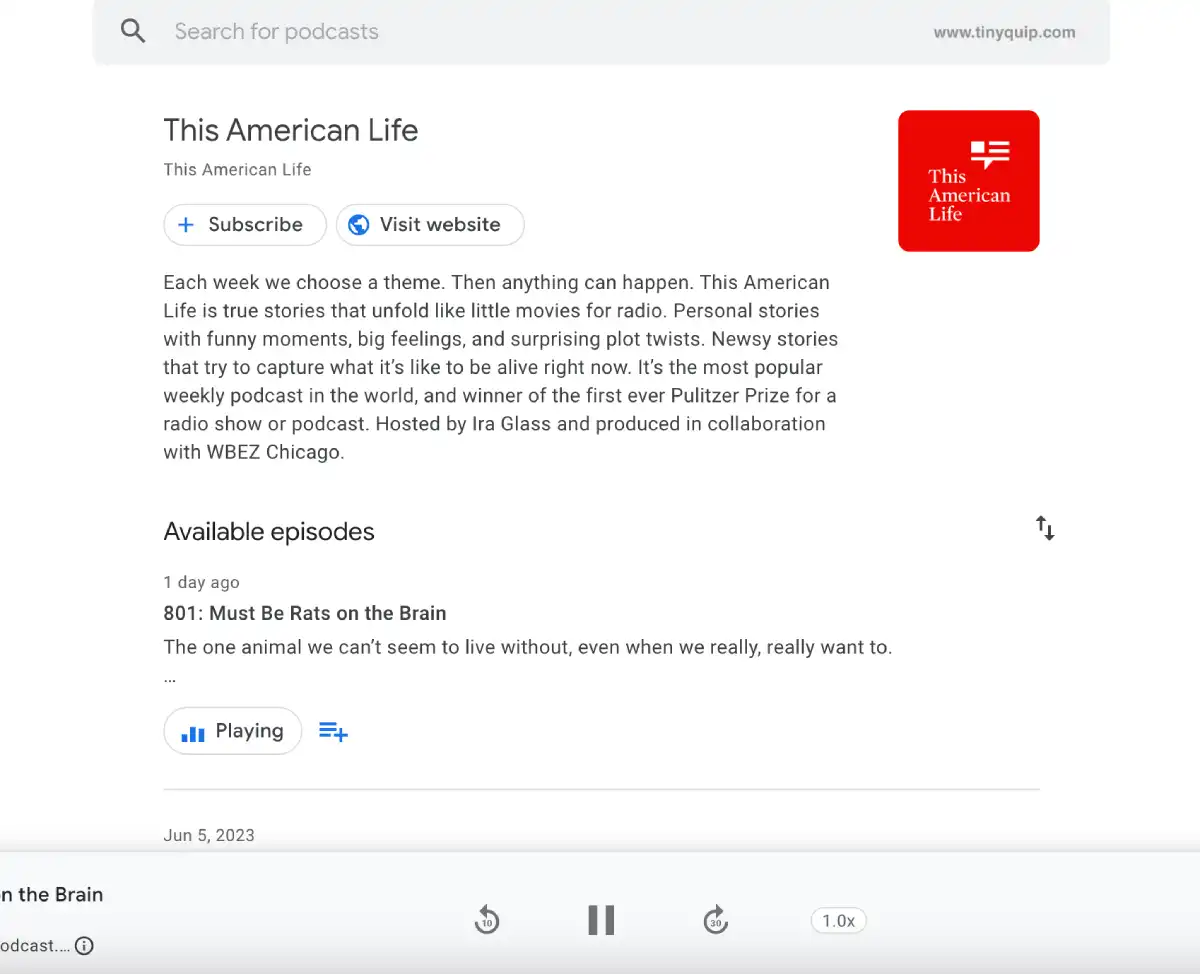1200x974 pixels.
Task: Click the www.tinyquip.com label
Action: [x=1004, y=31]
